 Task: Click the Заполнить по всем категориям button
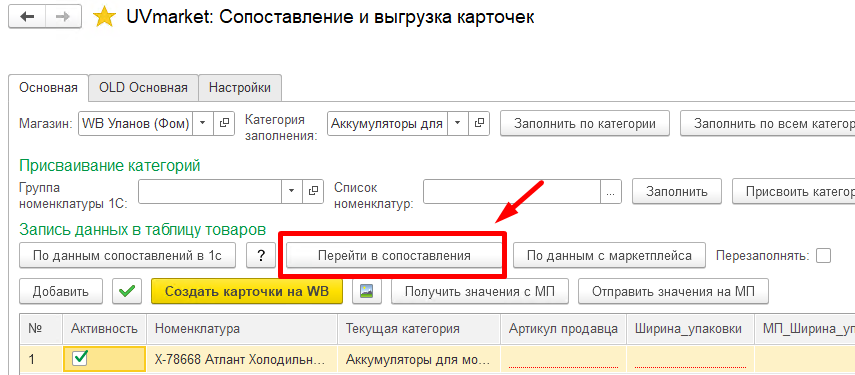click(768, 123)
